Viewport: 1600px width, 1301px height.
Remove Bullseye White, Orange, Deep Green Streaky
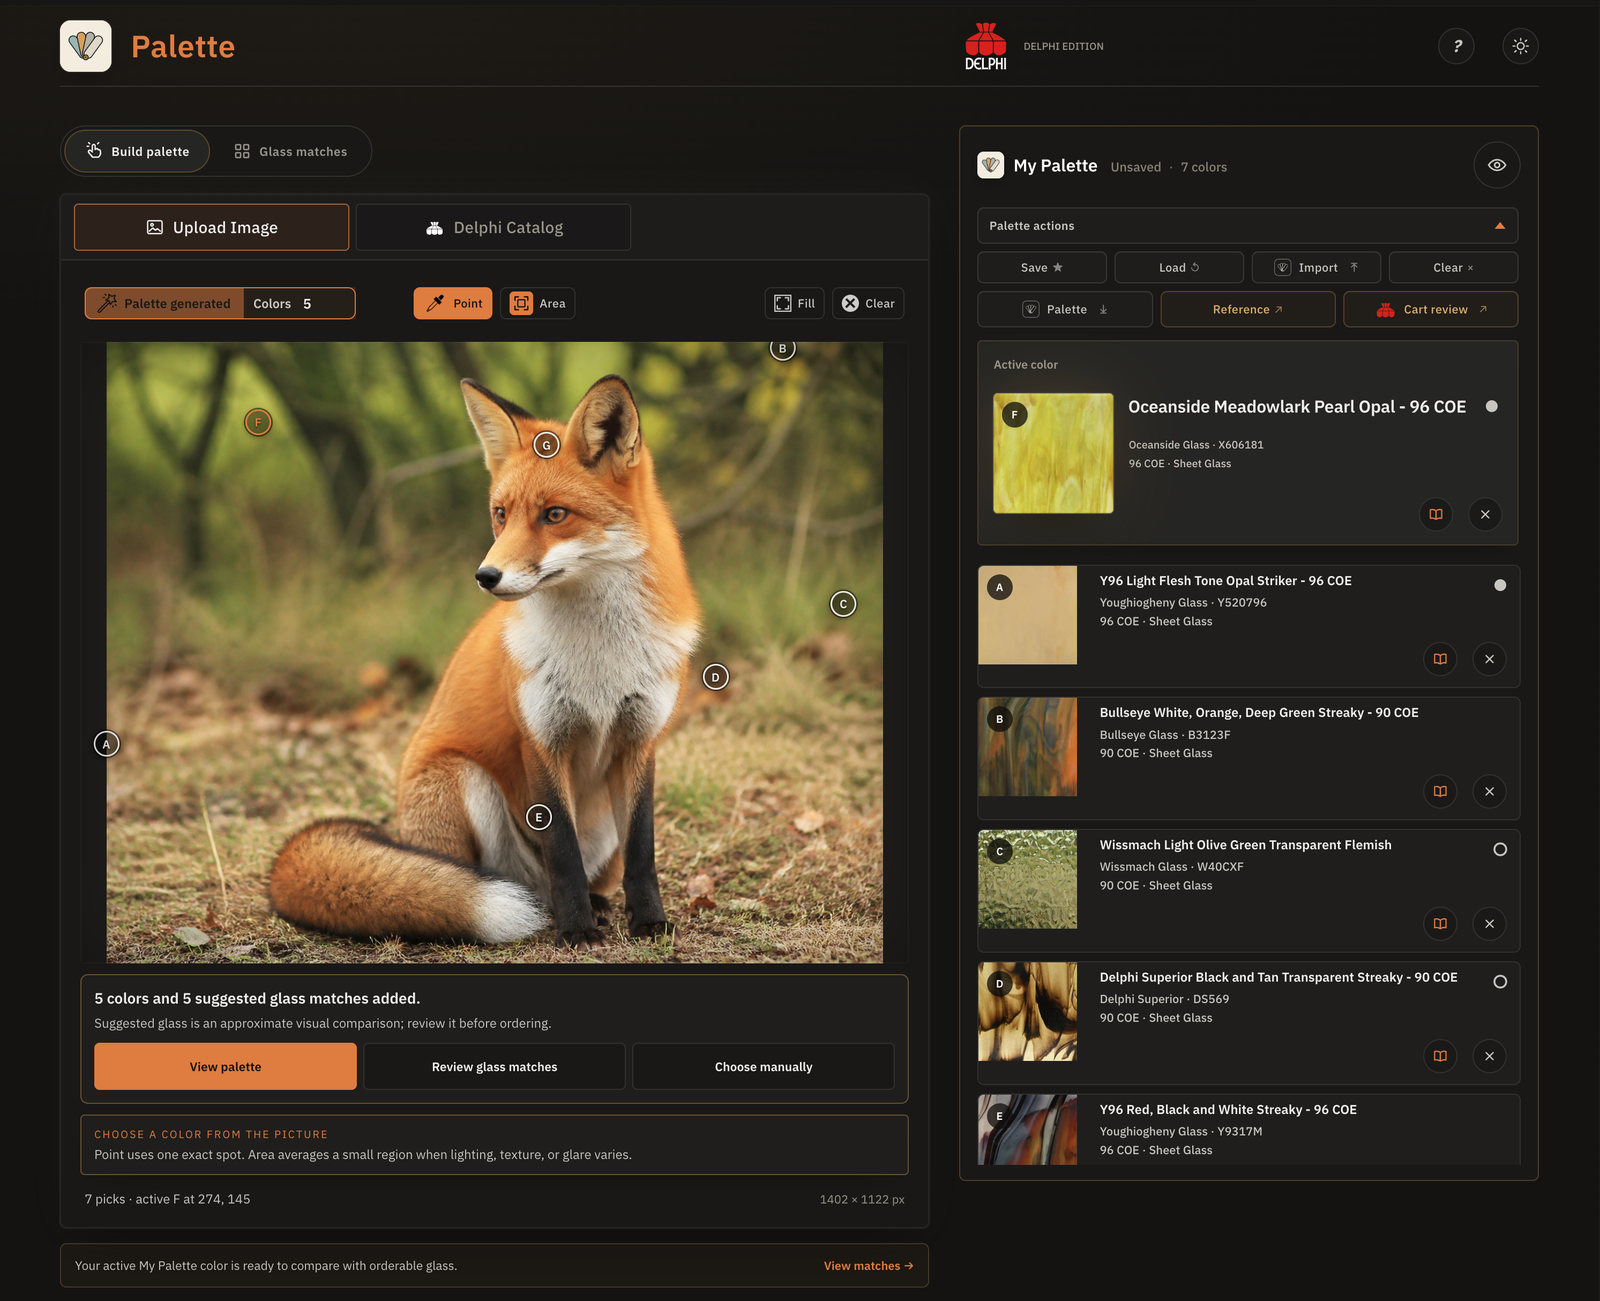click(1489, 791)
